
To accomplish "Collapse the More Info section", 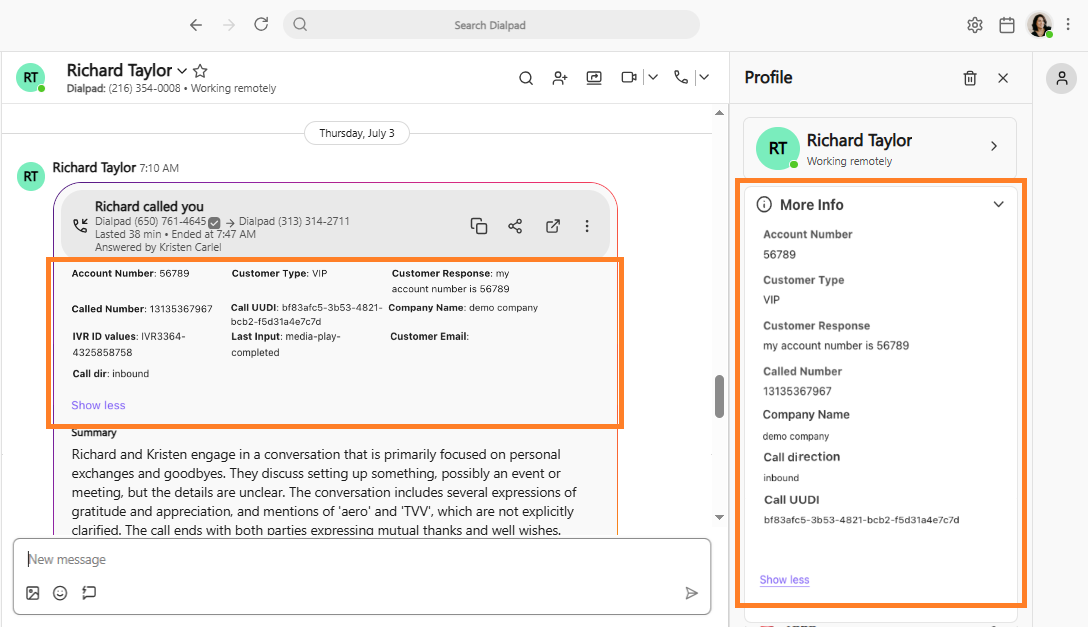I will (998, 205).
